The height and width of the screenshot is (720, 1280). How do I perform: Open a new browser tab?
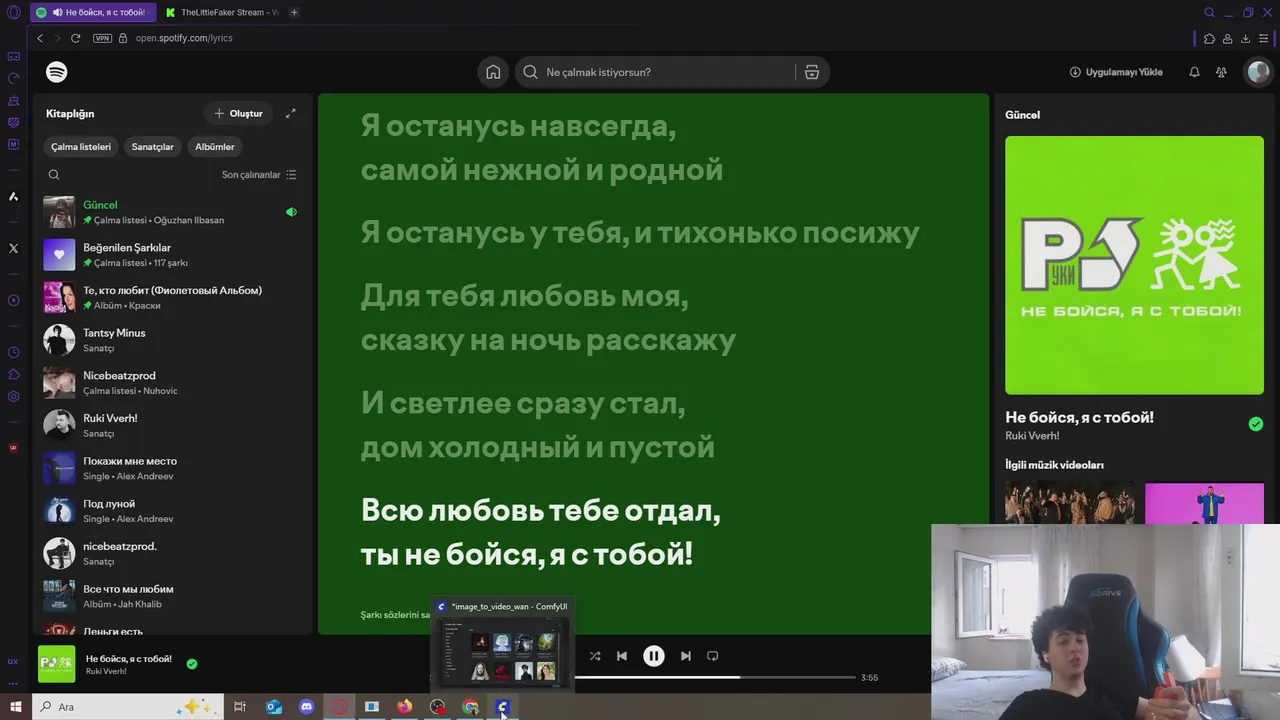click(294, 12)
